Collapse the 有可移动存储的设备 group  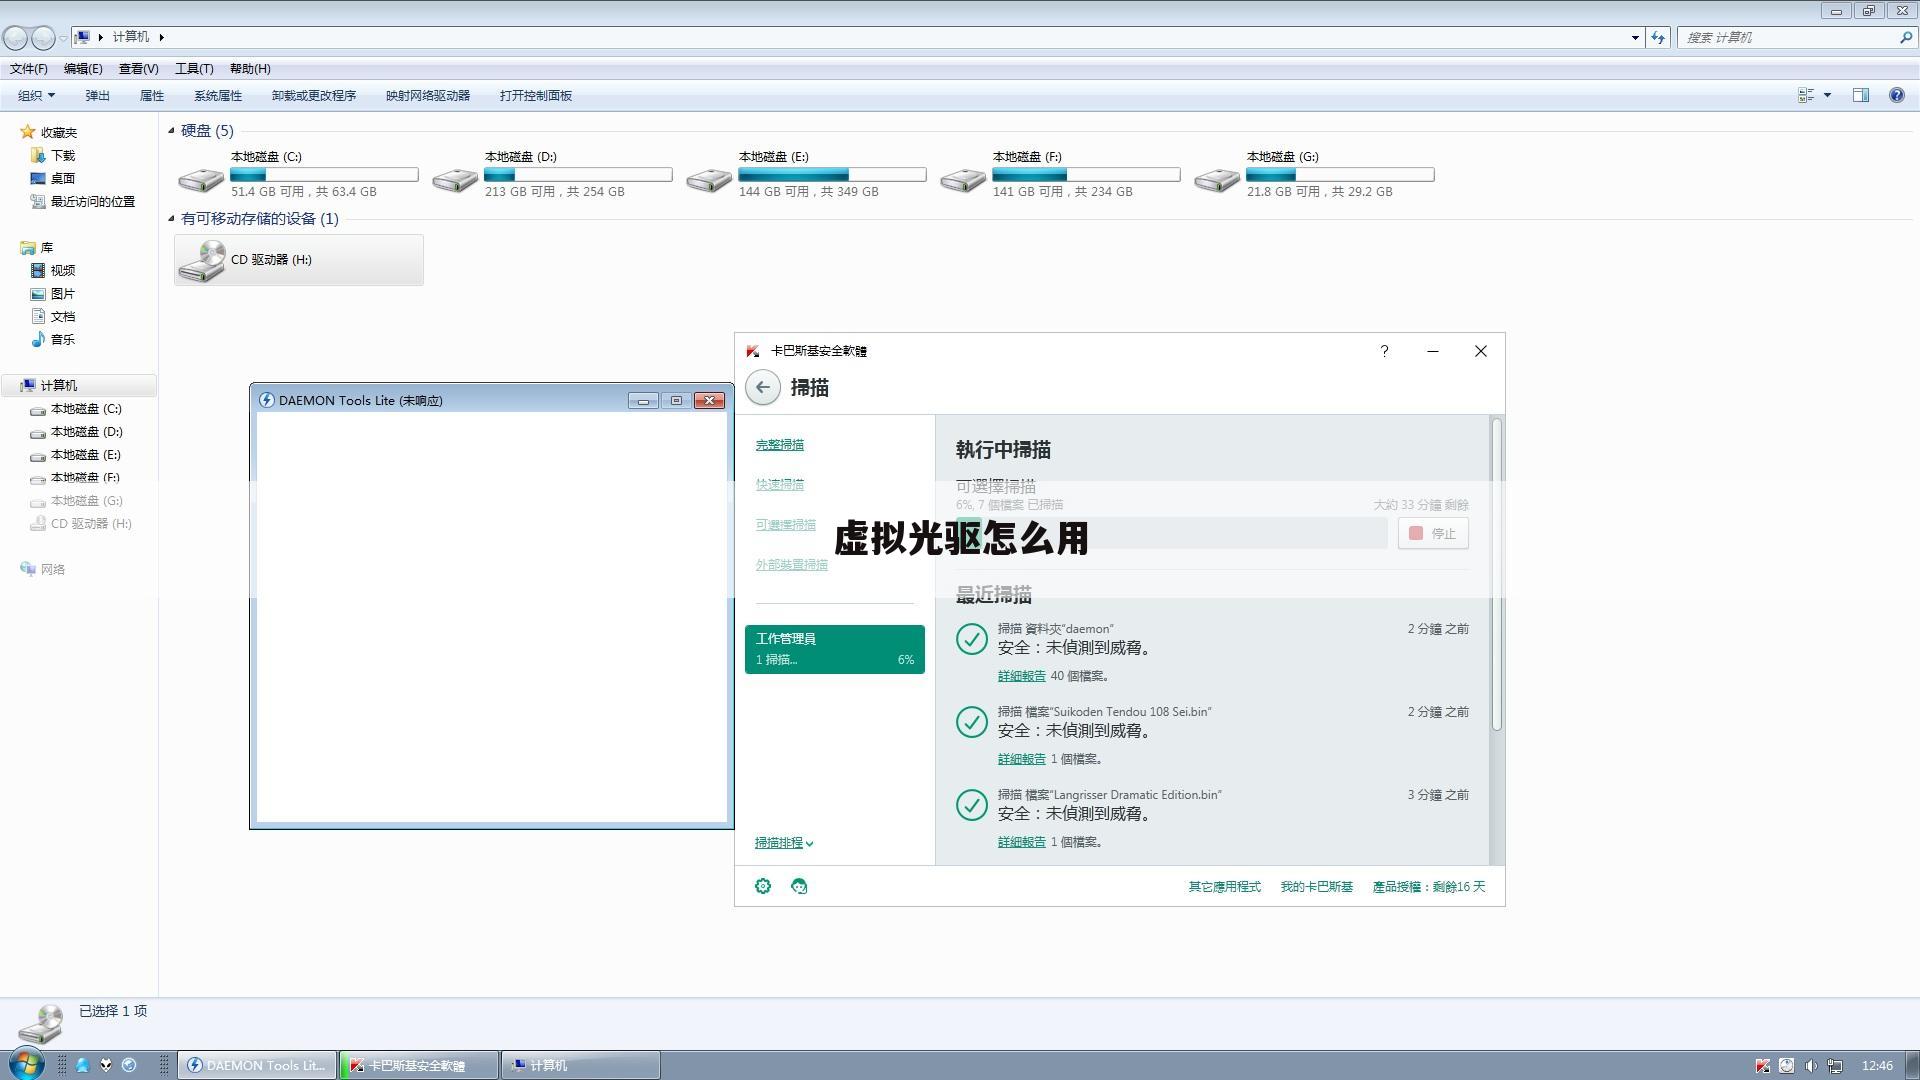[171, 219]
